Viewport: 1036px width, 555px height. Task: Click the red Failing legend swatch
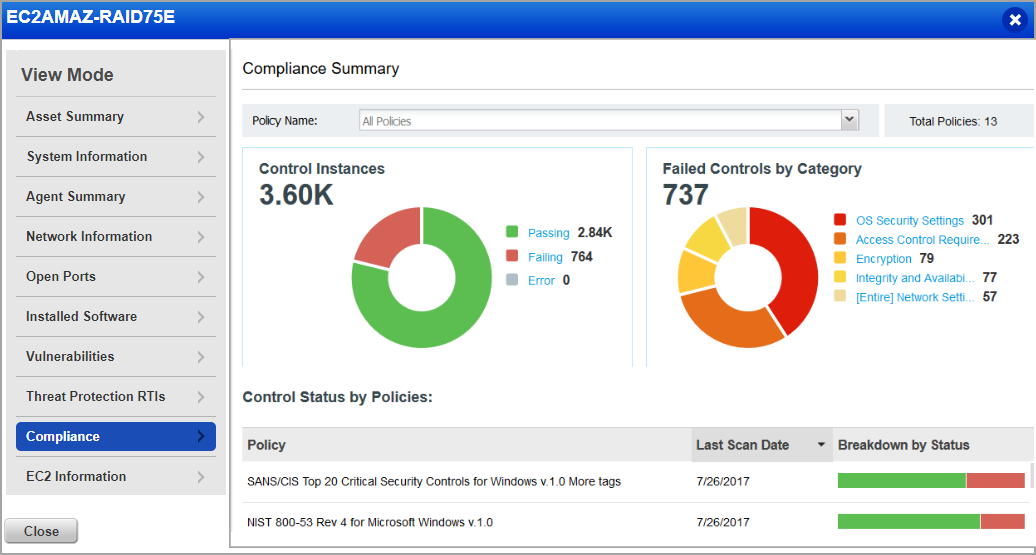tap(512, 256)
